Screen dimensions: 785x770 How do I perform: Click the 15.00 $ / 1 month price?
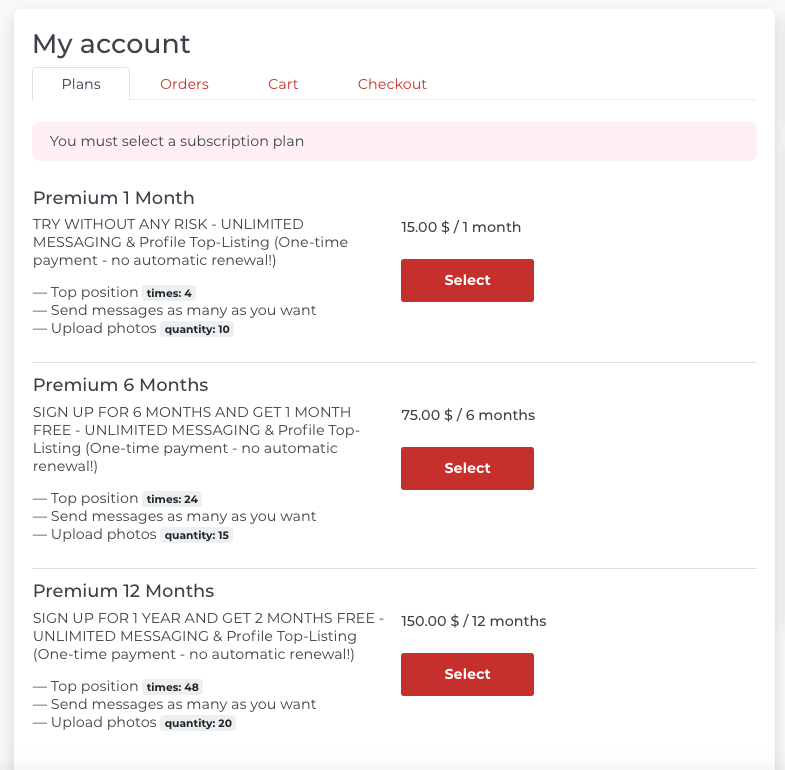tap(461, 227)
